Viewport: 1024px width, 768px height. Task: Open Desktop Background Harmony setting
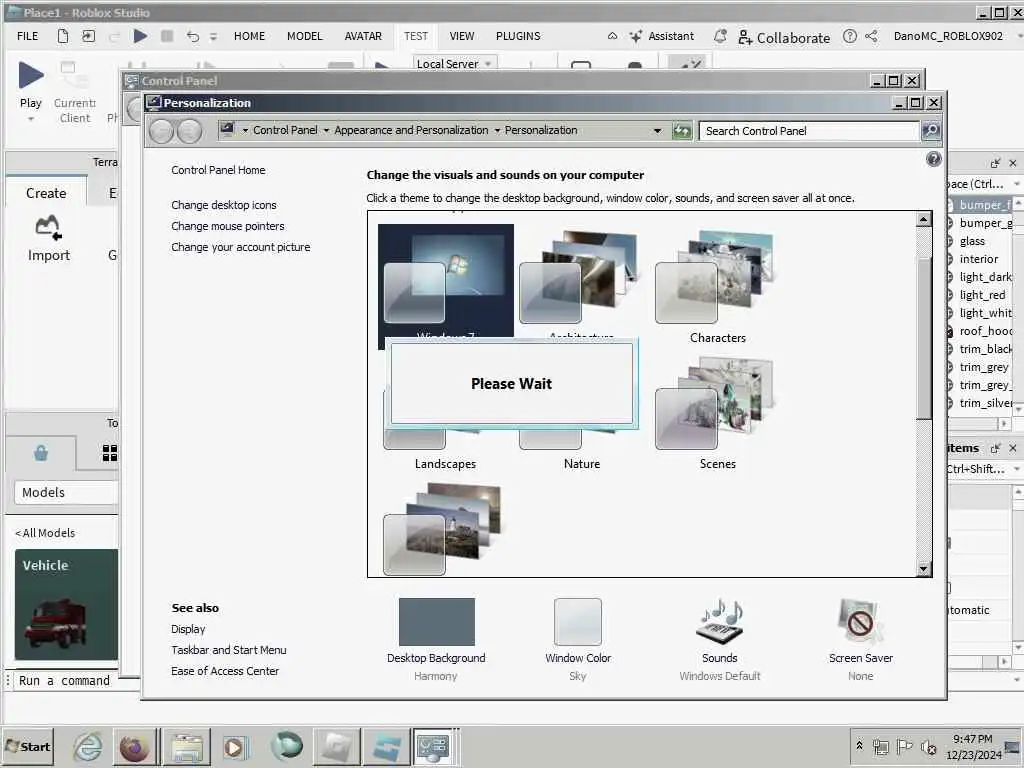(x=436, y=639)
